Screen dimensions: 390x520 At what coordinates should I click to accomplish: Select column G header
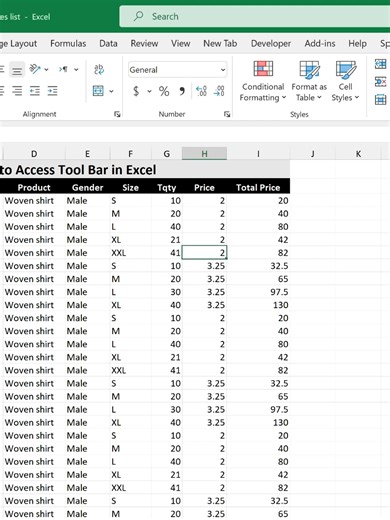coord(167,154)
